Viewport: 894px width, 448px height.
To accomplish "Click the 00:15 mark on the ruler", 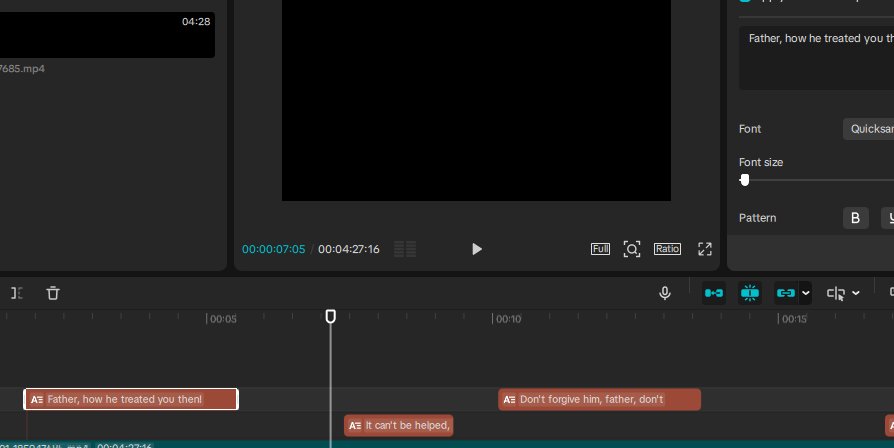I will tap(794, 319).
